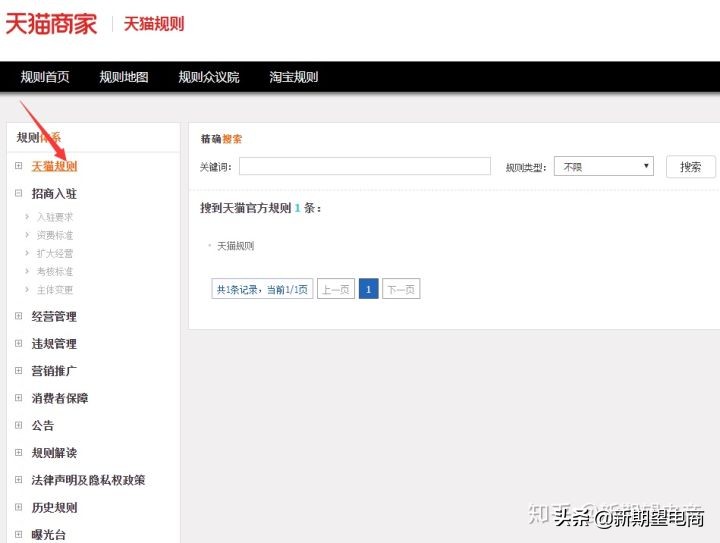
Task: Click the 上一页 pagination button
Action: [336, 289]
